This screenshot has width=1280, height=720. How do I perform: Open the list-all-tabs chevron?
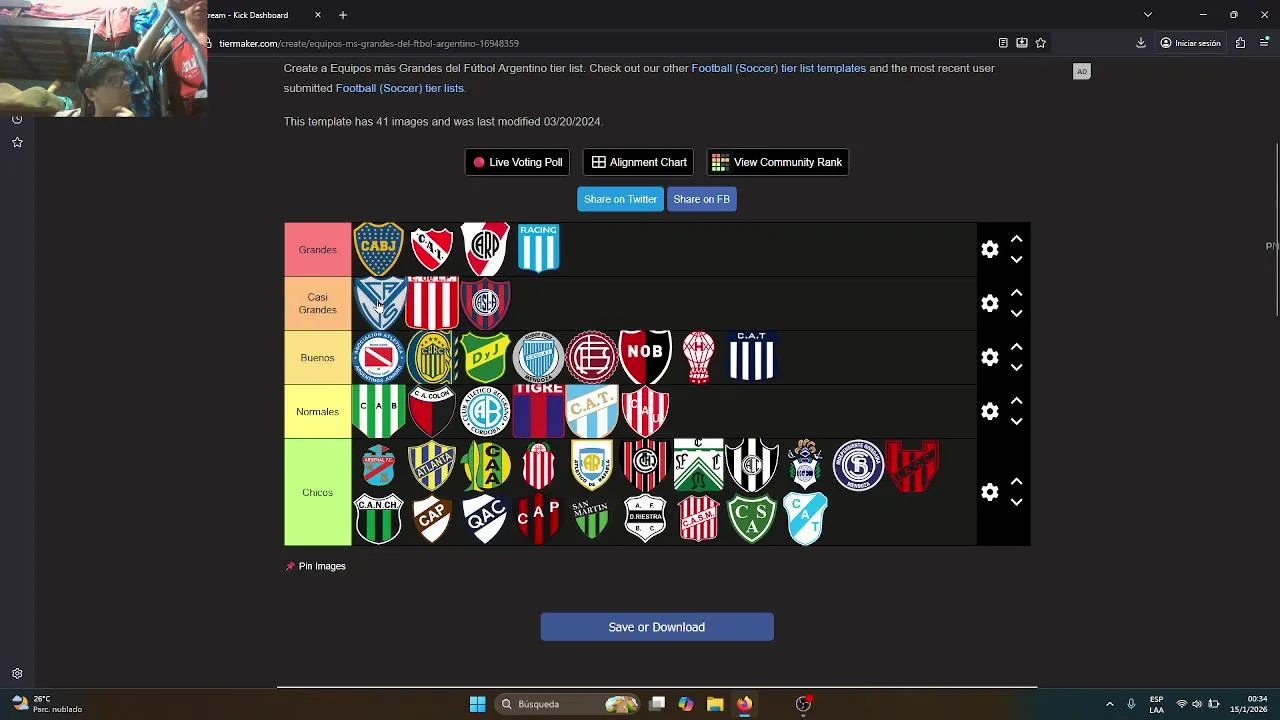[x=1148, y=15]
